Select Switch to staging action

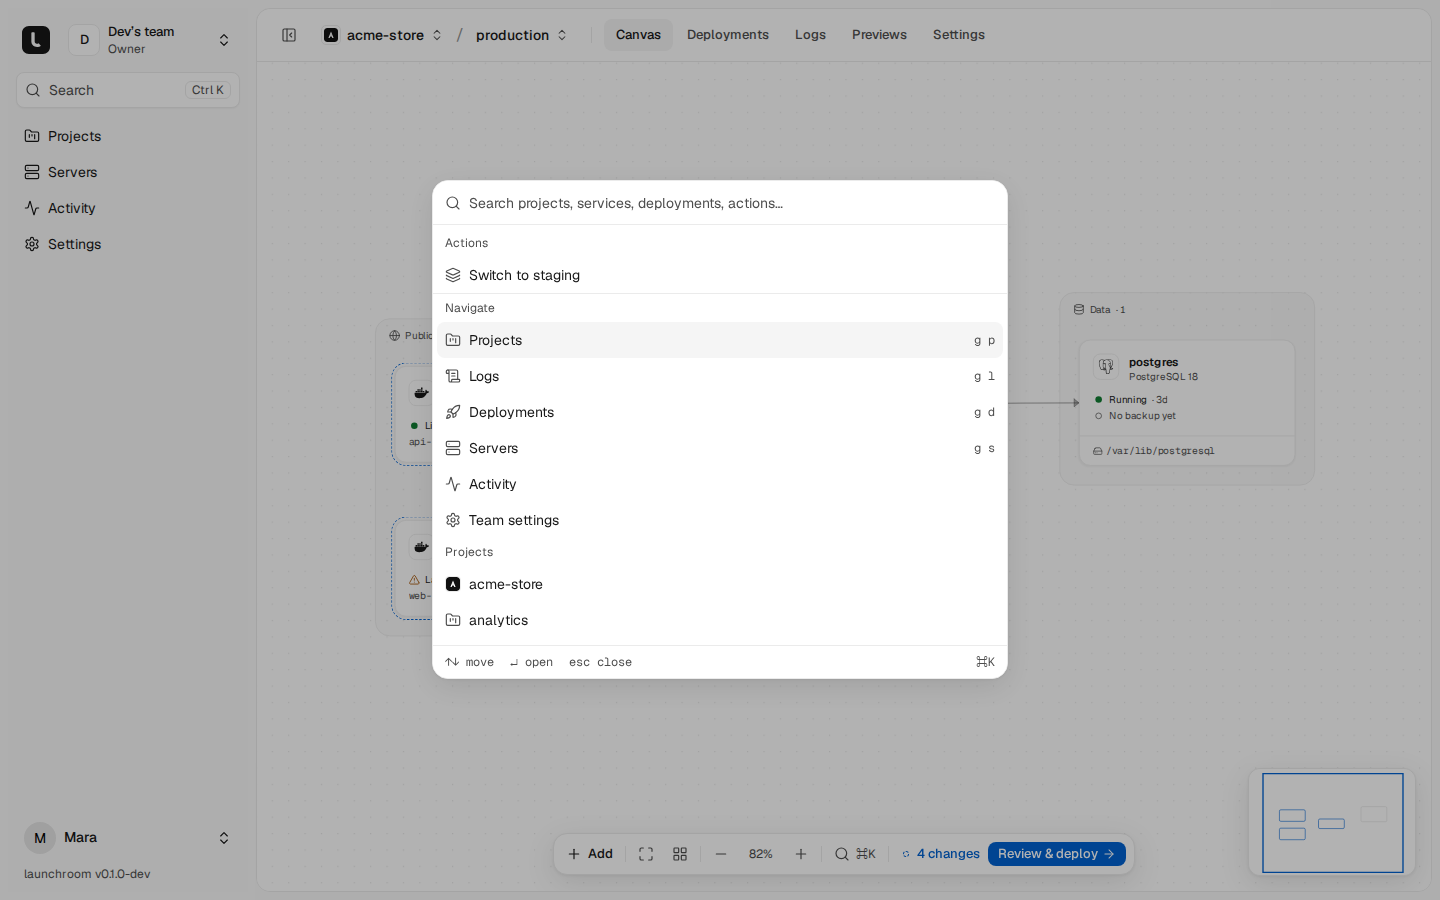click(x=720, y=275)
